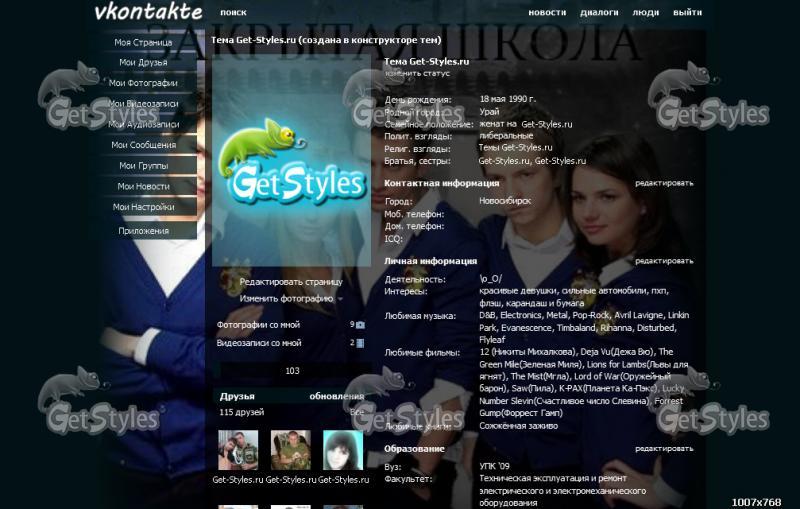Screen dimensions: 800x509
Task: Click the D&B music interest
Action: coord(487,315)
